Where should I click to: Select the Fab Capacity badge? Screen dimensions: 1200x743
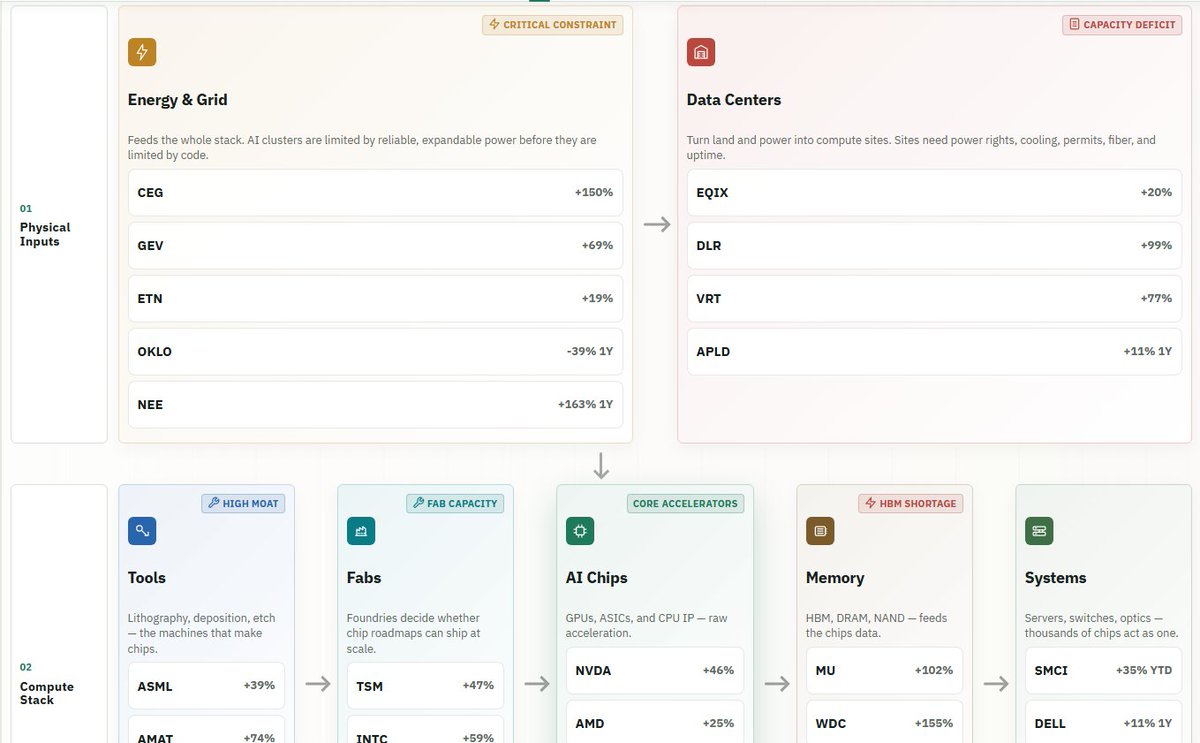coord(455,503)
